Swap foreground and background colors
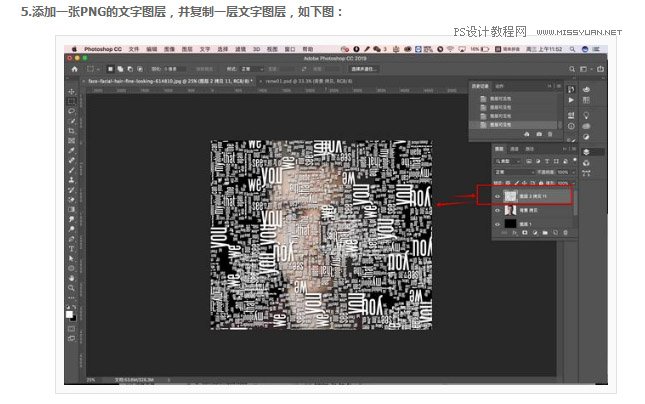645x404 pixels. coord(74,307)
